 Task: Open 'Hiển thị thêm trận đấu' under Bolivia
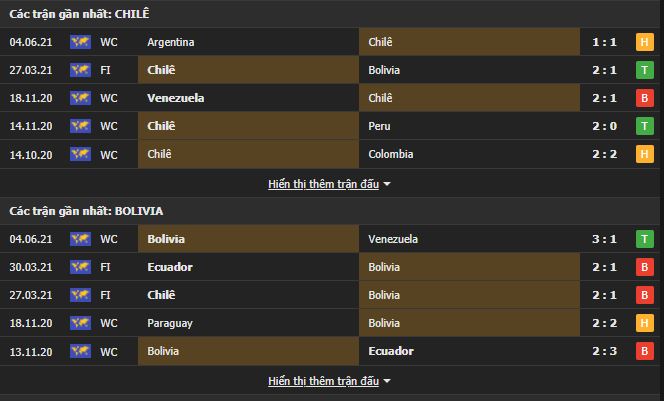pos(323,381)
